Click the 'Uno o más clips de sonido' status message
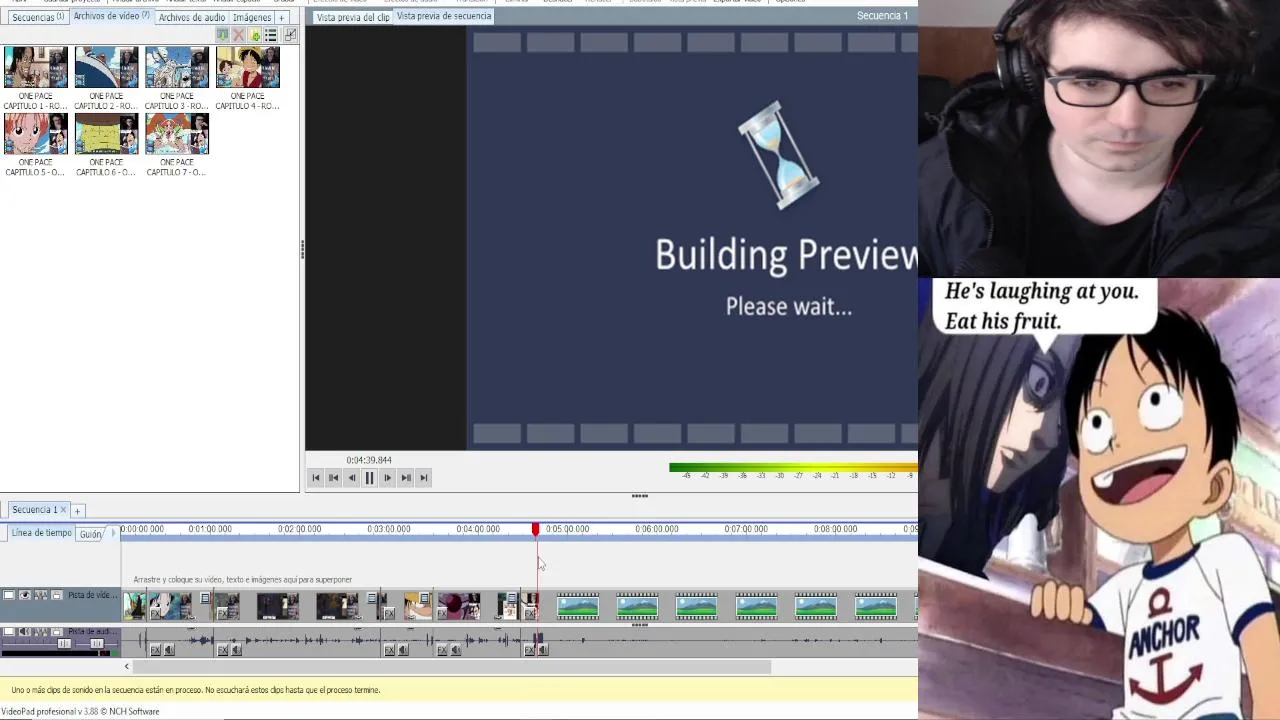This screenshot has height=720, width=1280. (x=196, y=690)
